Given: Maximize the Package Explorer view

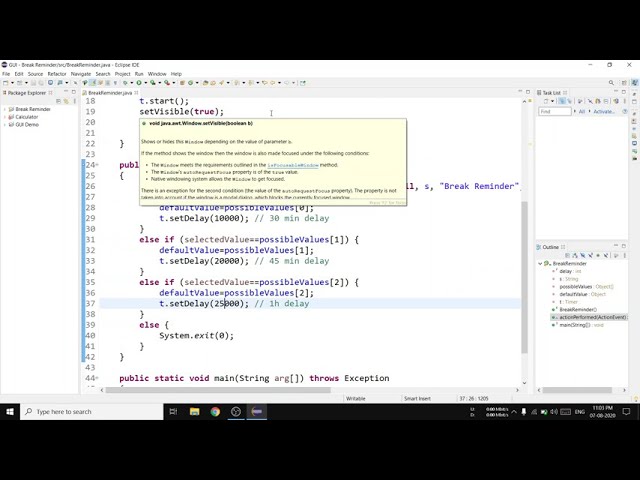Looking at the screenshot, I should pos(74,92).
